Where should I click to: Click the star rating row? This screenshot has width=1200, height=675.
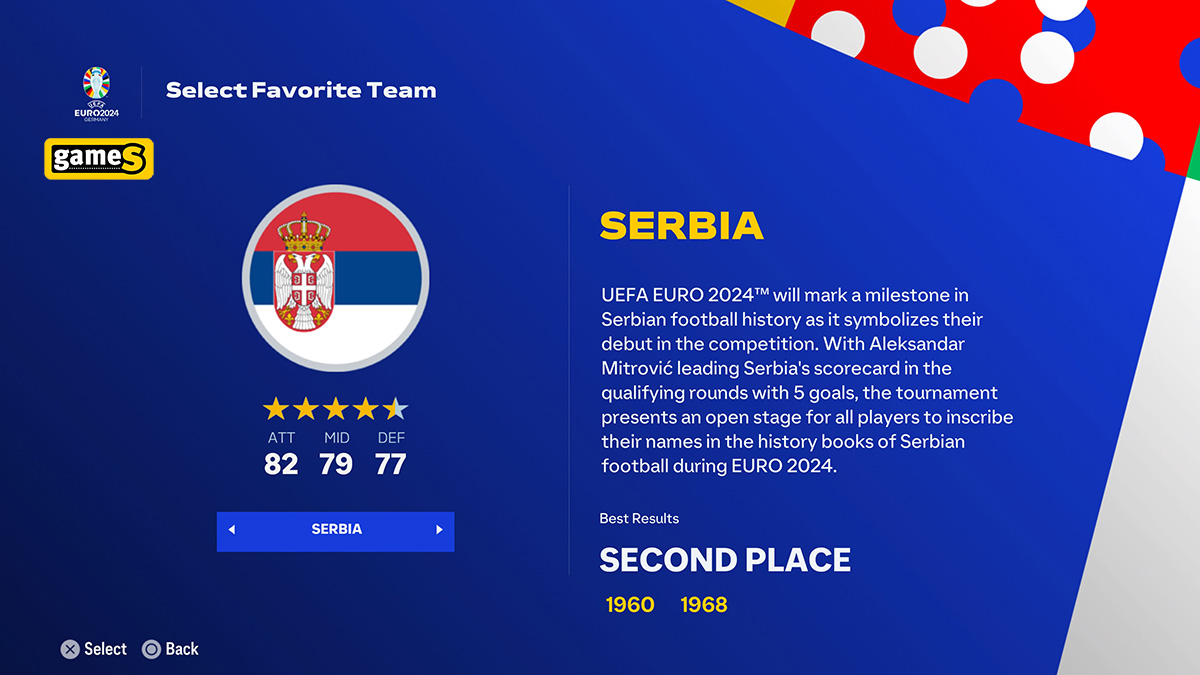pos(336,408)
